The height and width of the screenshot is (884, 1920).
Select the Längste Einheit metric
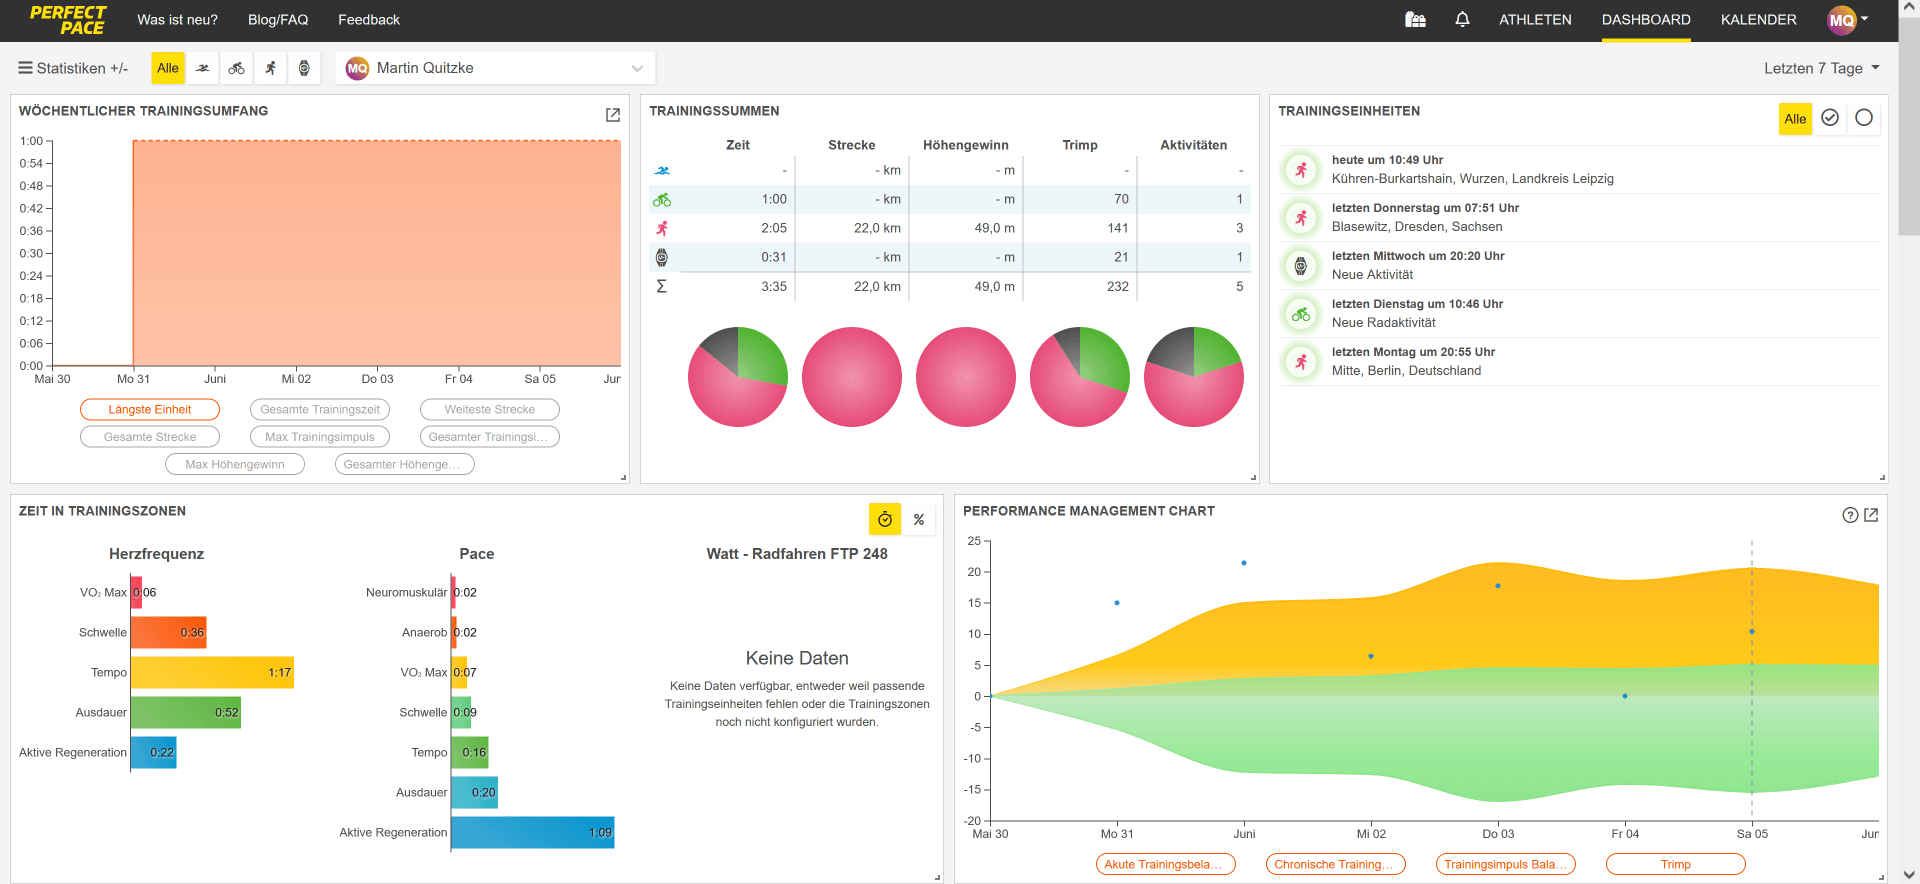pyautogui.click(x=150, y=409)
